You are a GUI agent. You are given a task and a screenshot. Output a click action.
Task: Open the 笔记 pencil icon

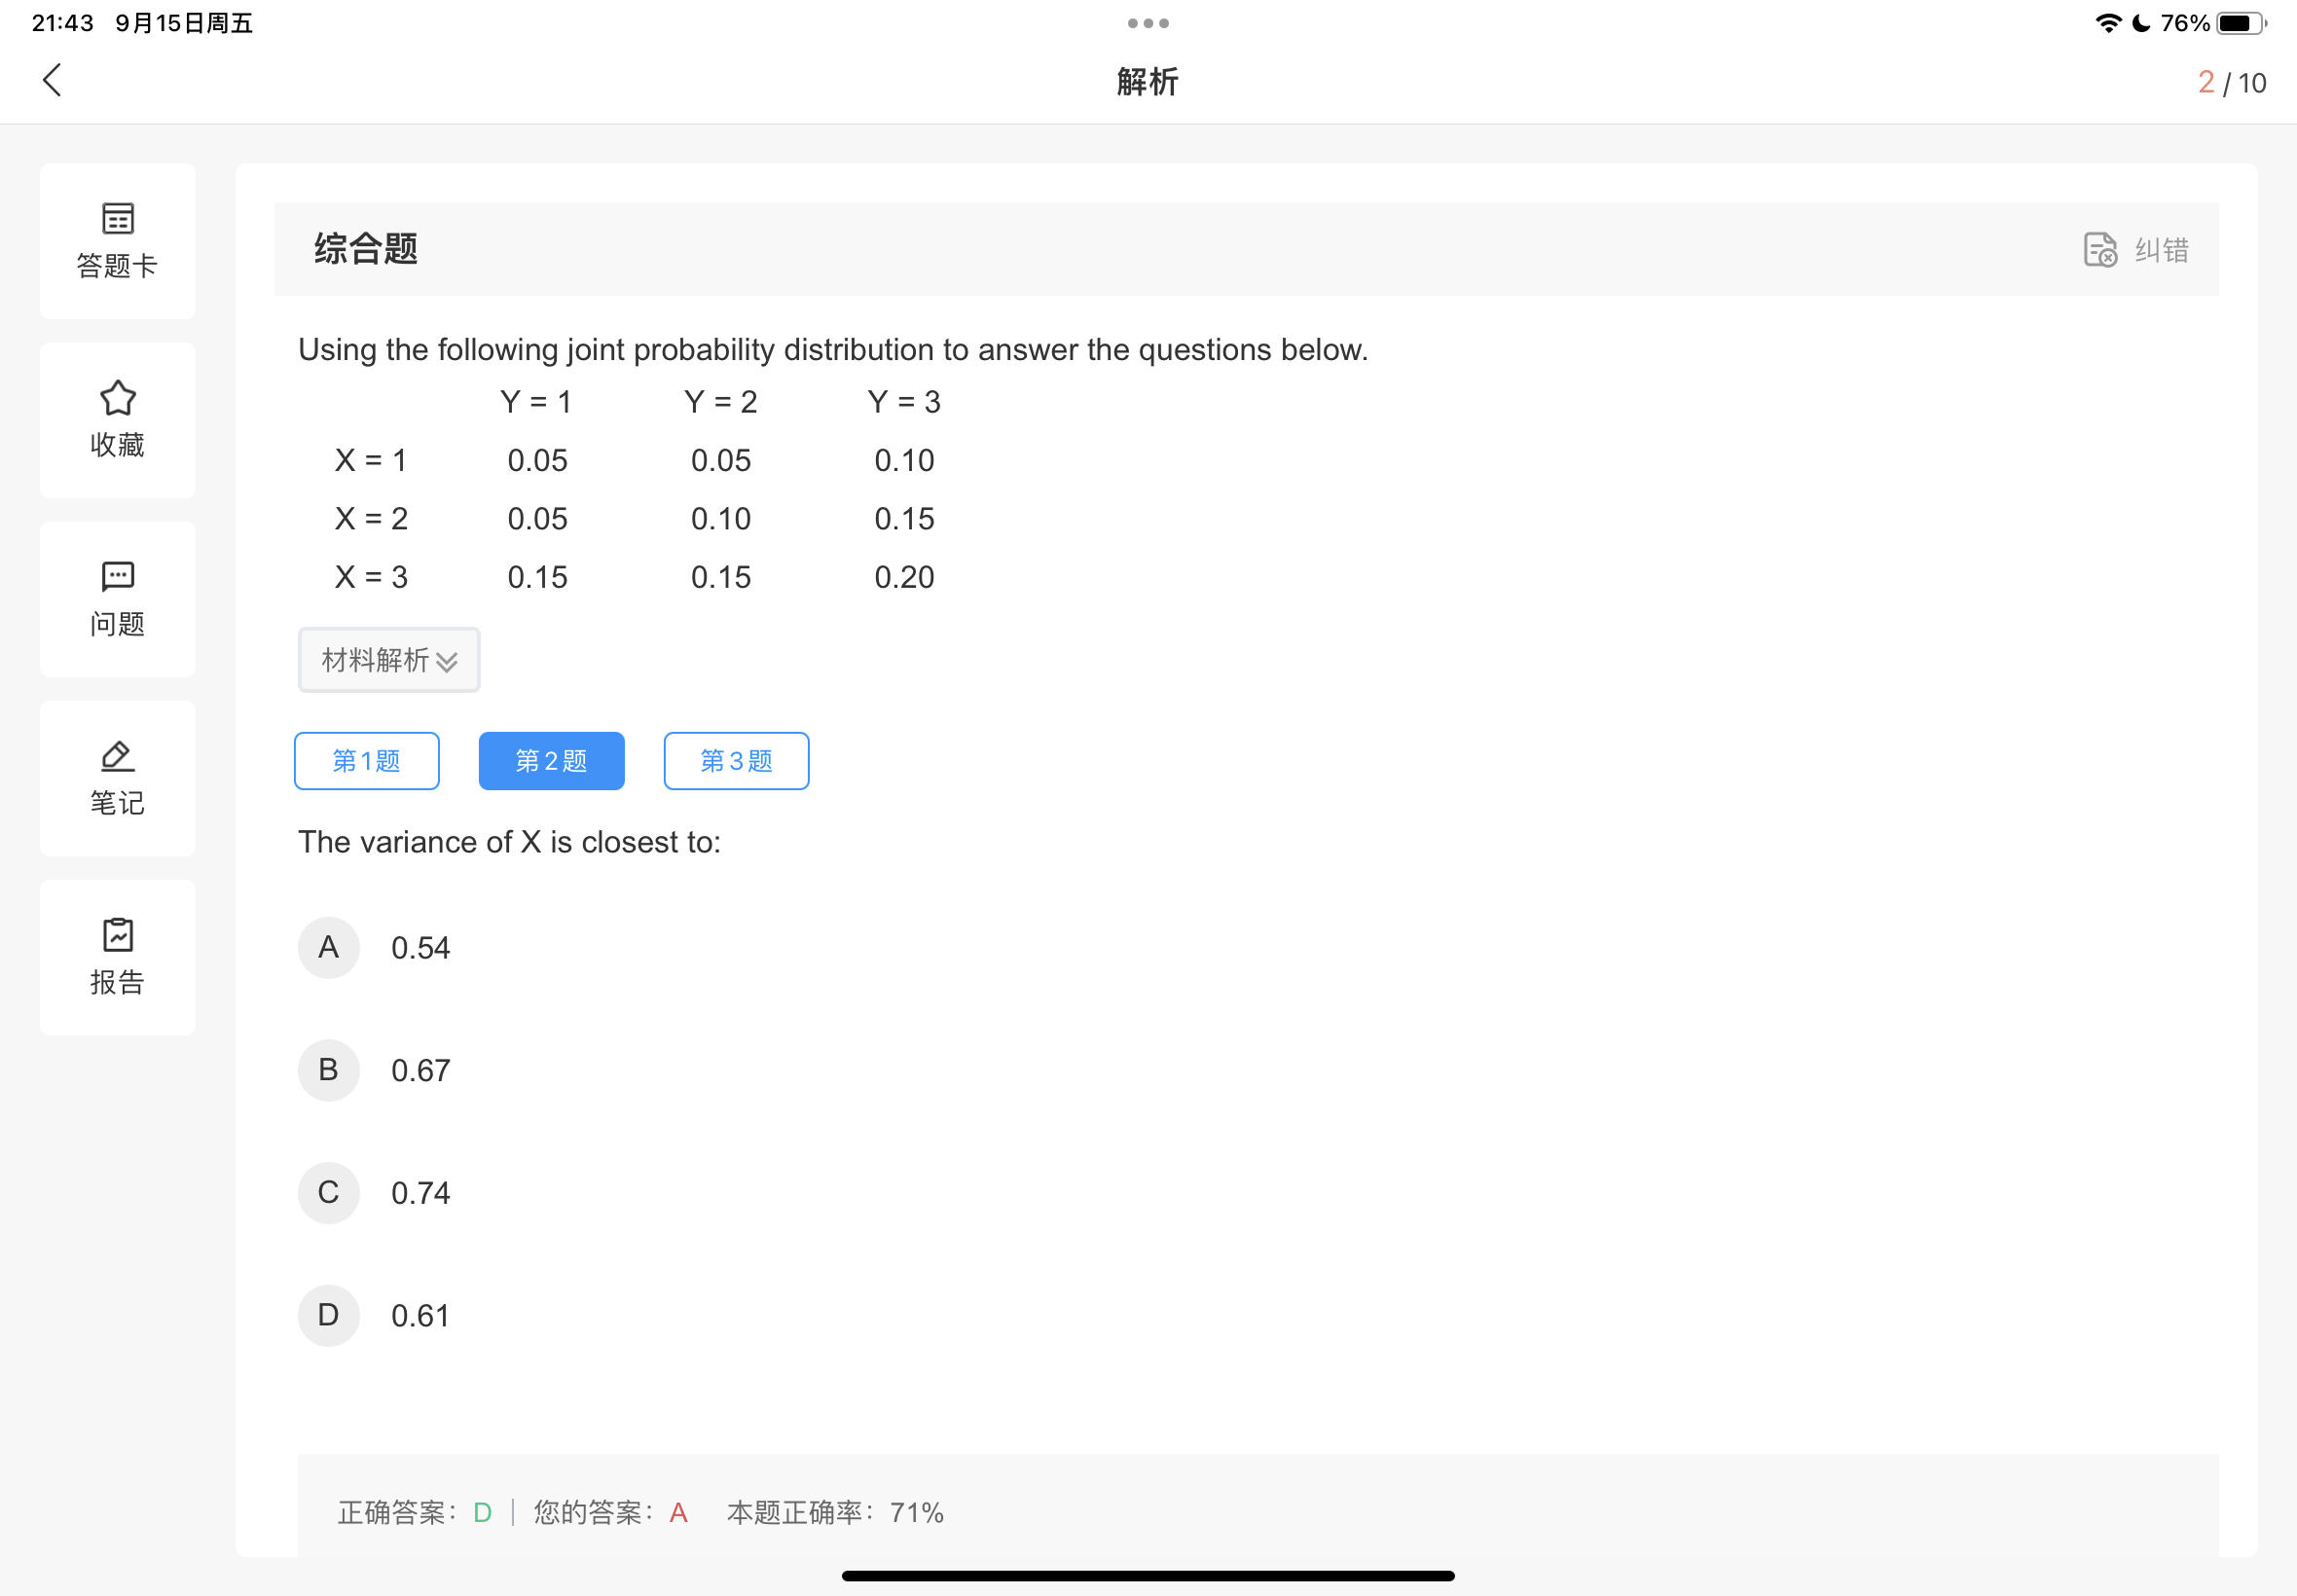118,756
